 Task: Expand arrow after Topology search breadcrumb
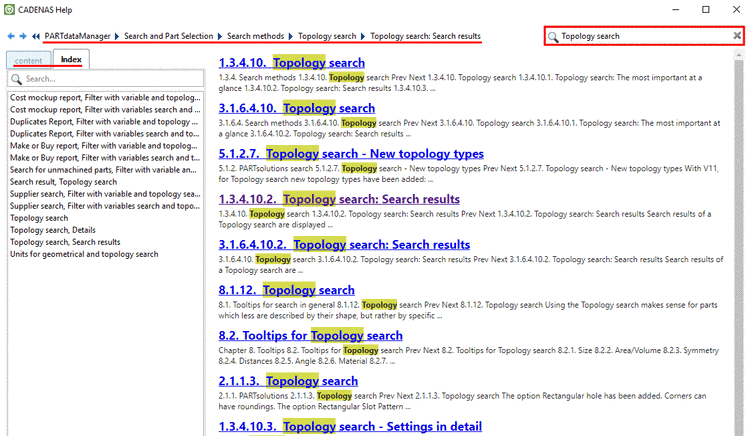point(363,36)
